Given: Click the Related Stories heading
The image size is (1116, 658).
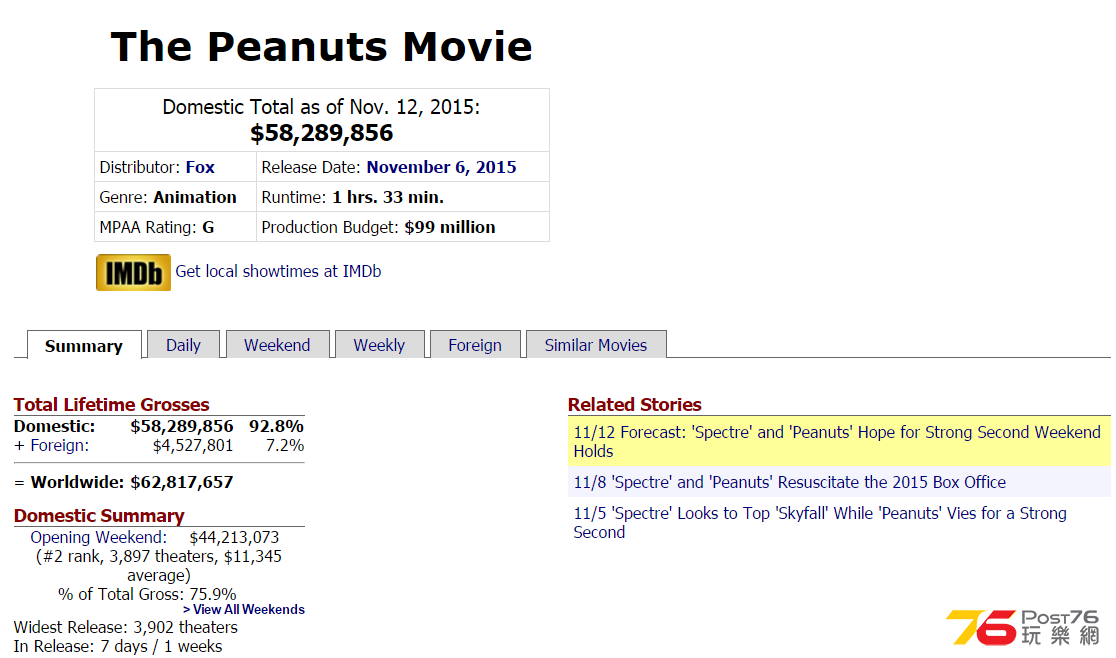Looking at the screenshot, I should [634, 404].
